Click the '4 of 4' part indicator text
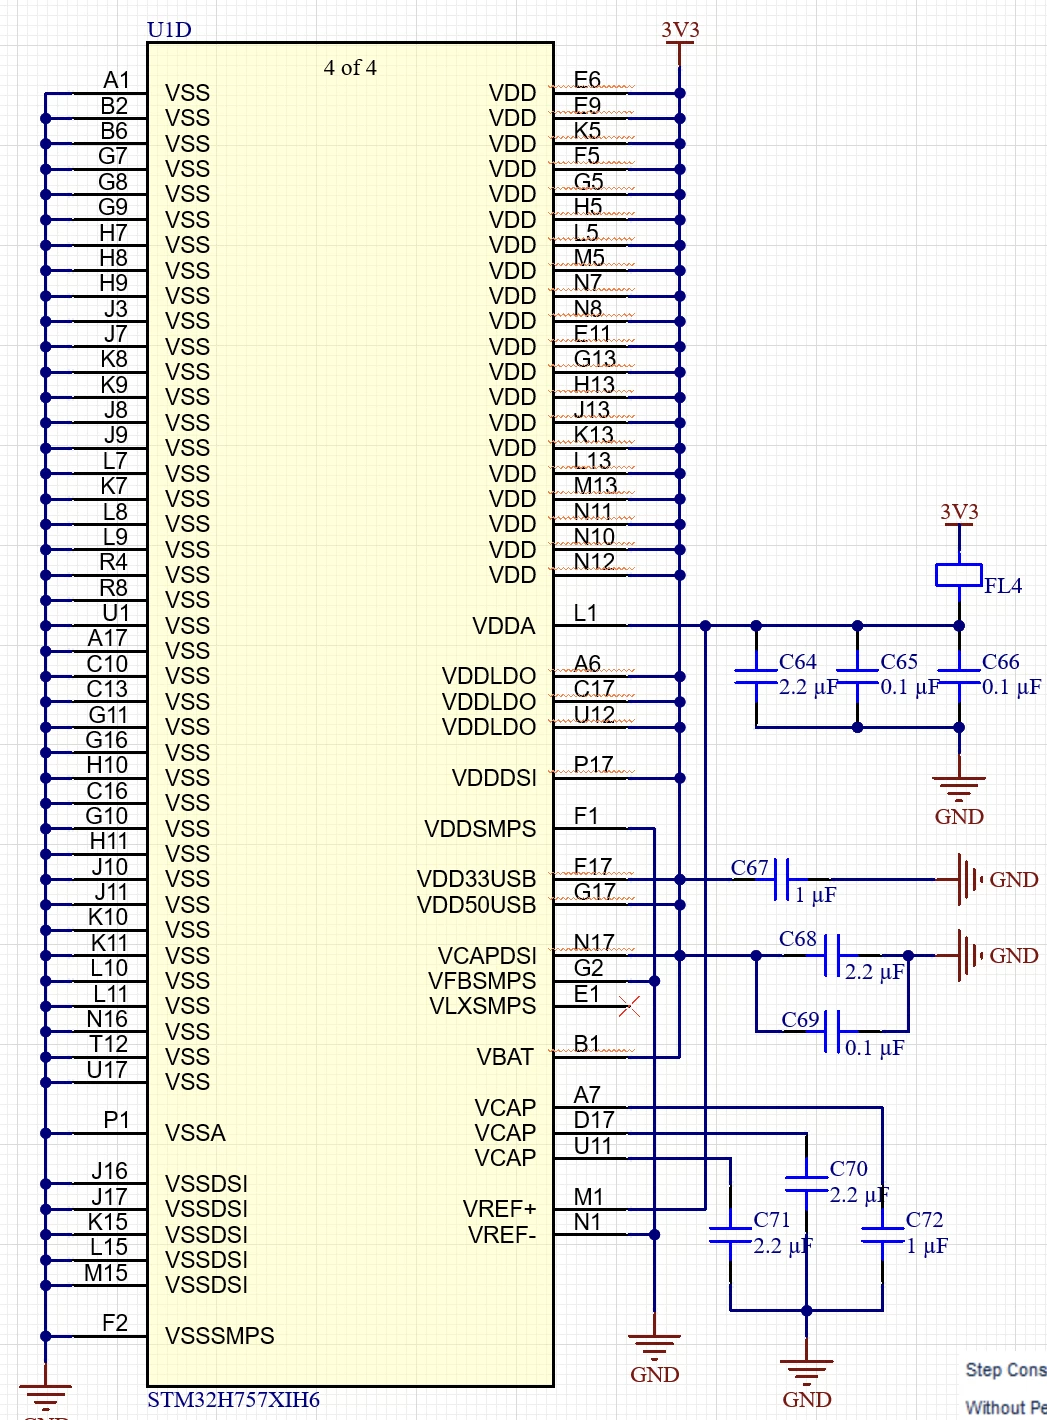The height and width of the screenshot is (1420, 1047). tap(350, 68)
